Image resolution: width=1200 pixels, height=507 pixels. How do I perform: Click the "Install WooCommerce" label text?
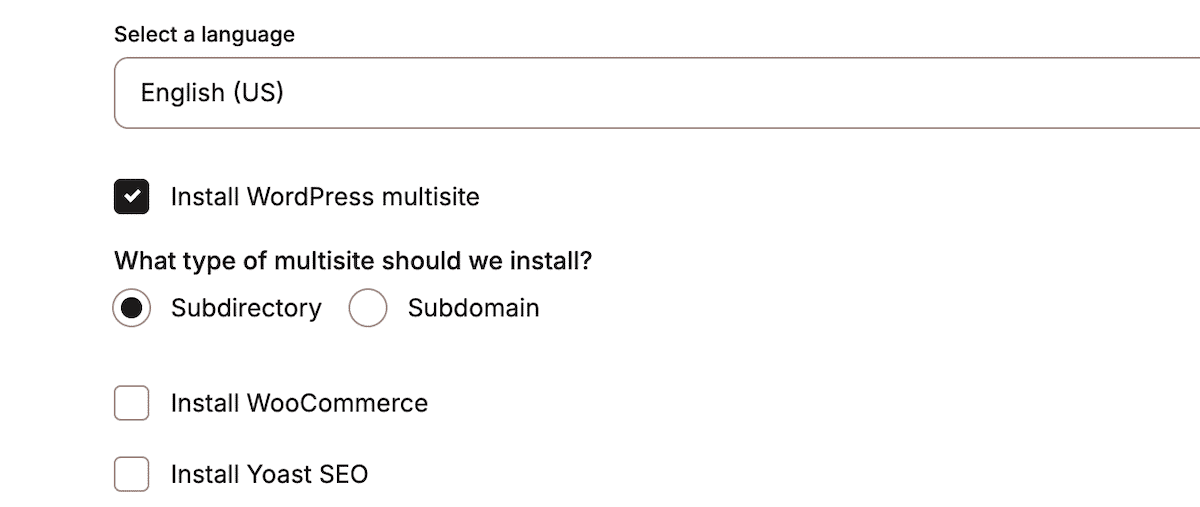(x=299, y=403)
